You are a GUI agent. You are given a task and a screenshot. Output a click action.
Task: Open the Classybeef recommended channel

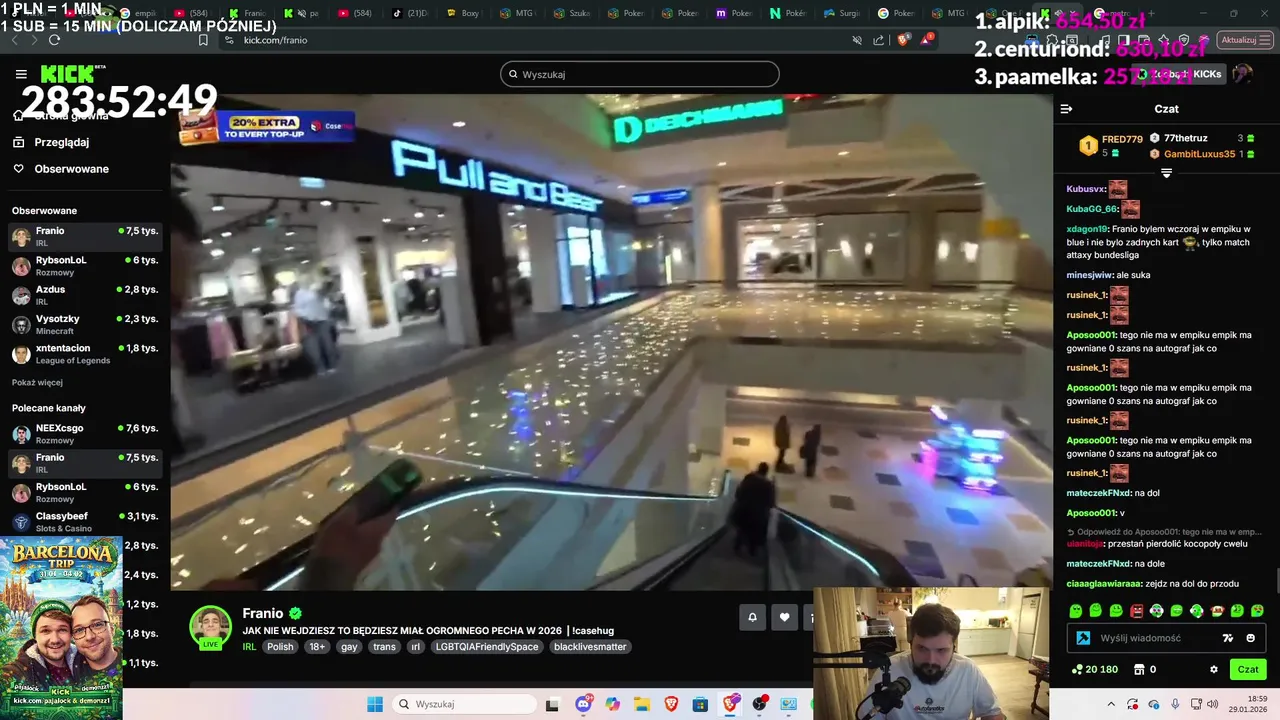coord(84,522)
